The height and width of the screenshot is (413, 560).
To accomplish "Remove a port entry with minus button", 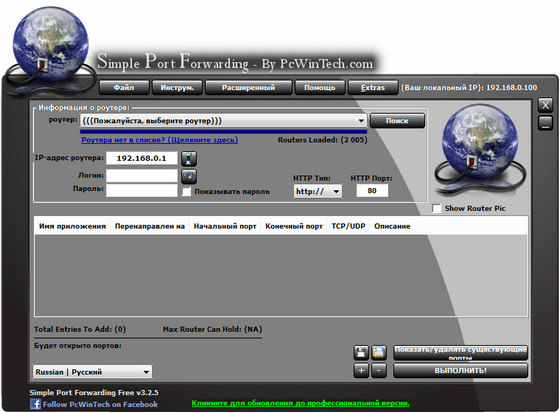I will [379, 370].
